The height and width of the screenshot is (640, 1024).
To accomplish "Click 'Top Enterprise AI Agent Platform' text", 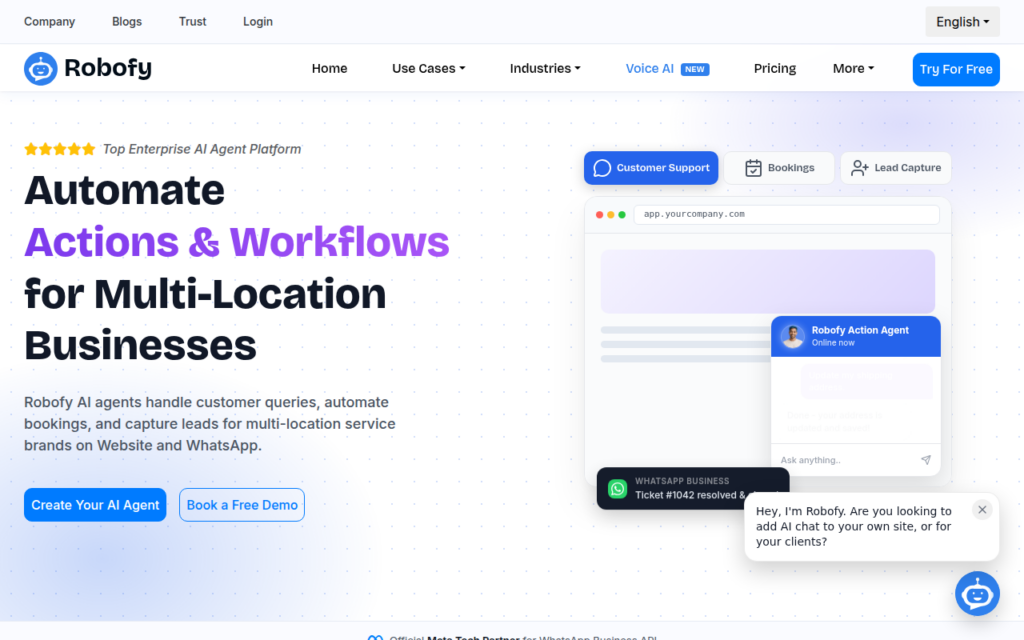I will pos(202,149).
